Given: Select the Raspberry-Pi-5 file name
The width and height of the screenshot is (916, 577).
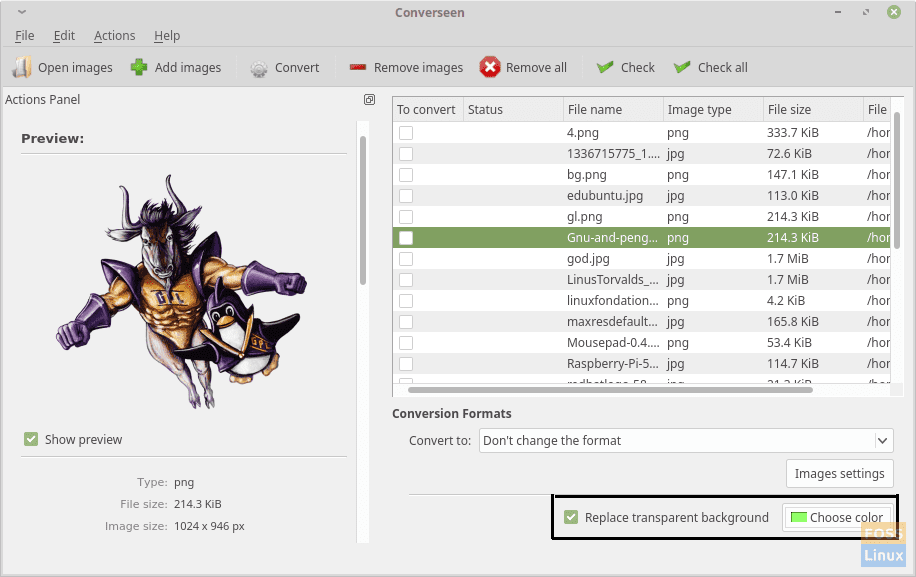Looking at the screenshot, I should click(x=613, y=364).
